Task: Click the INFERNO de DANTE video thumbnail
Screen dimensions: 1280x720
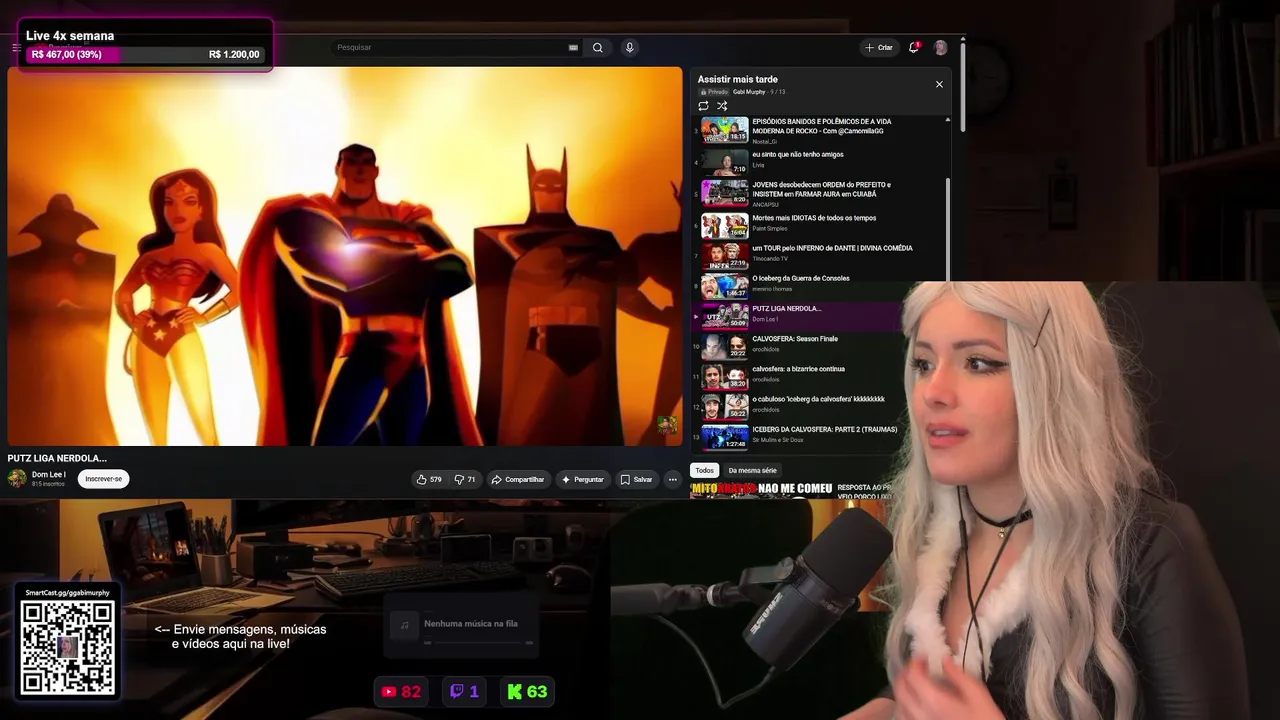Action: [x=724, y=256]
